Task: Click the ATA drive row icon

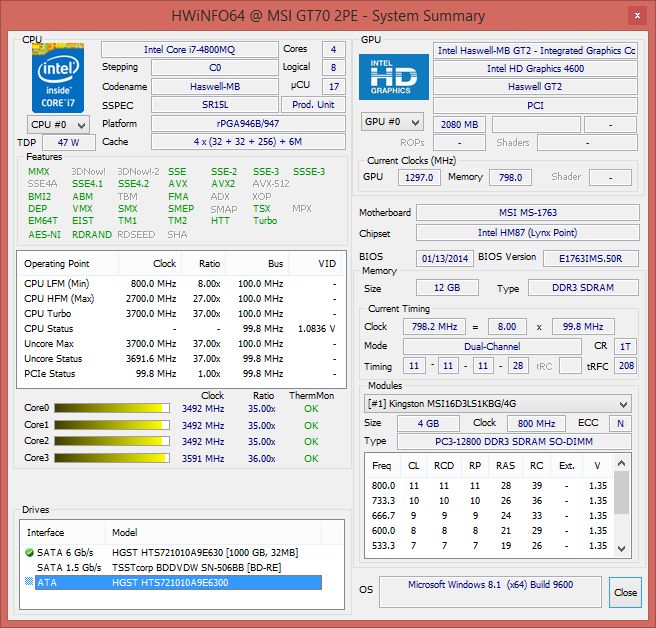Action: point(29,582)
